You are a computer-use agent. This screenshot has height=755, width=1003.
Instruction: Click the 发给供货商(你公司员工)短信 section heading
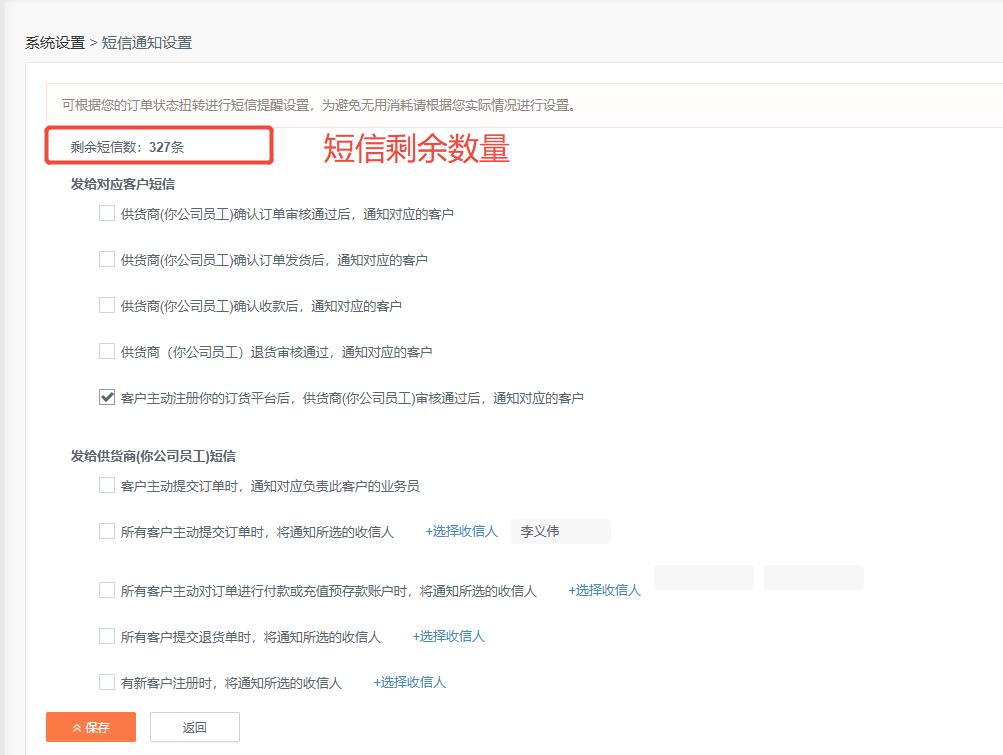pos(153,456)
